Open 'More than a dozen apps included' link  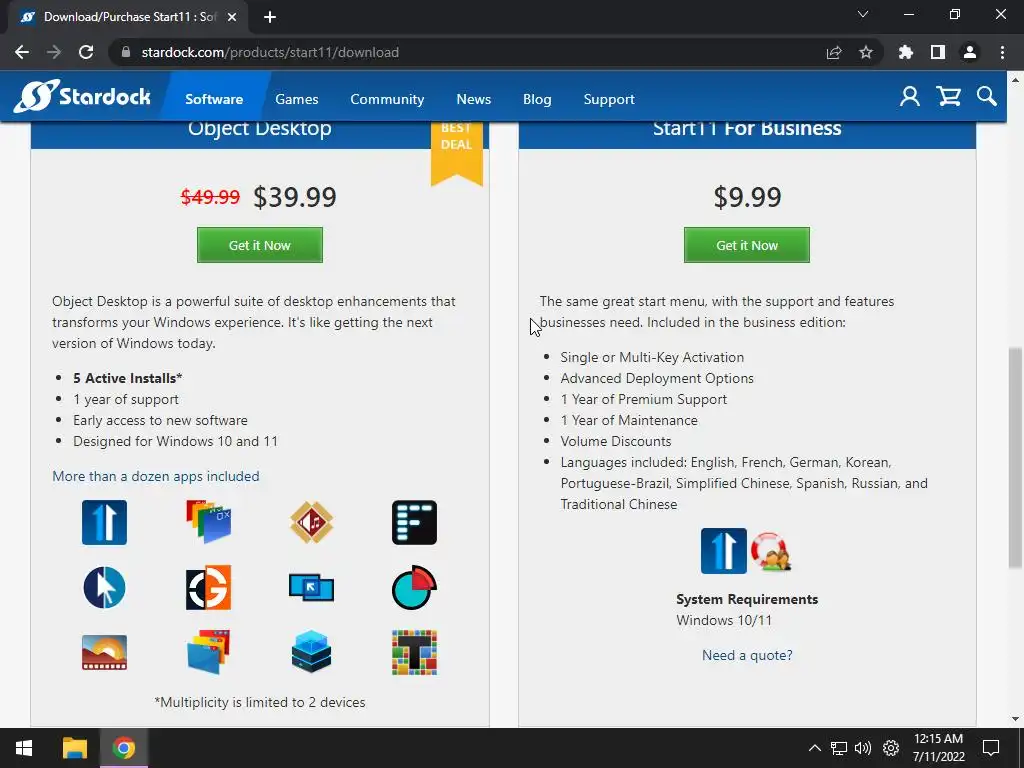155,476
